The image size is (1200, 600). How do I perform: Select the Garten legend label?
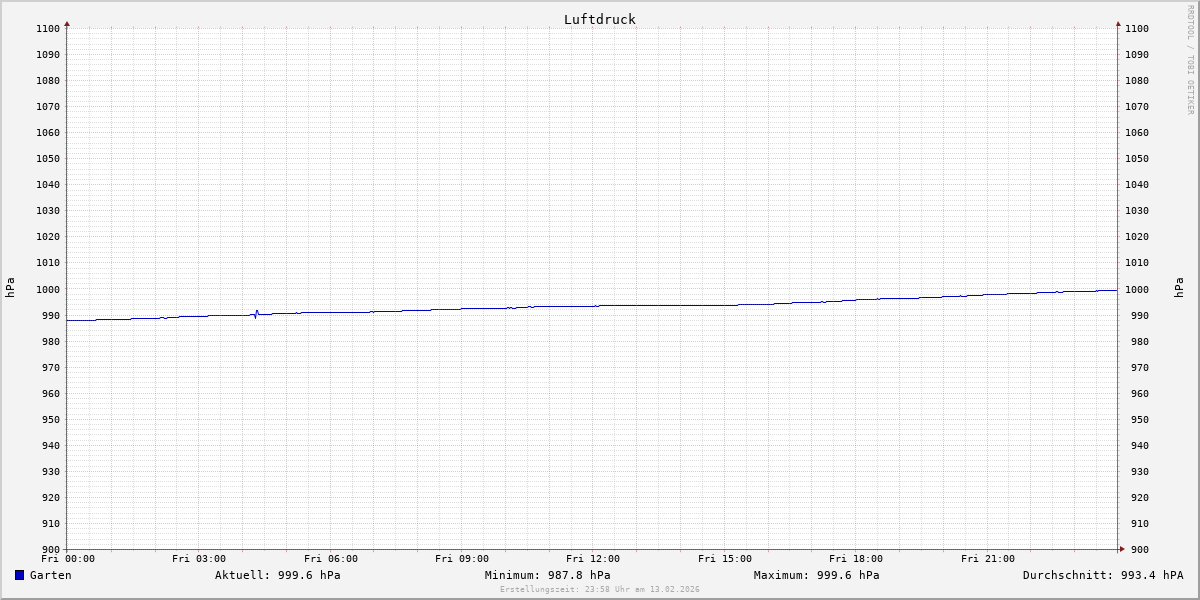pos(50,575)
